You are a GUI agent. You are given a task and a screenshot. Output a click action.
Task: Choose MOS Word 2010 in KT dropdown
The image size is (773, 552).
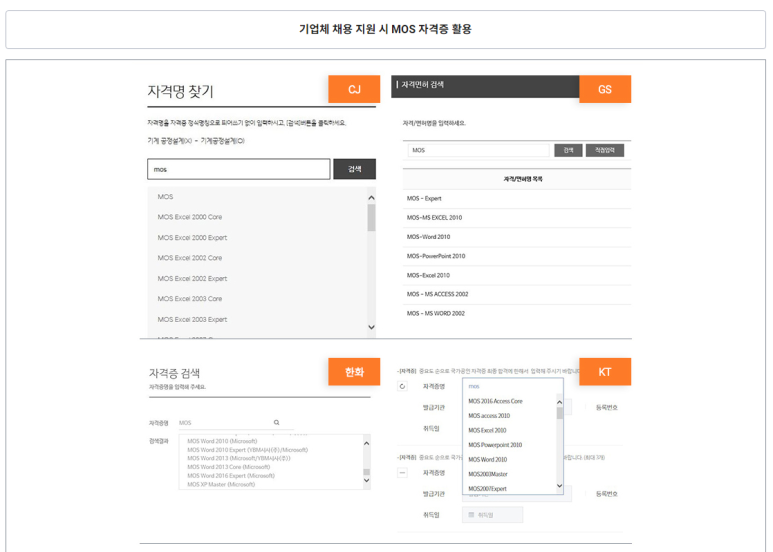tap(488, 459)
